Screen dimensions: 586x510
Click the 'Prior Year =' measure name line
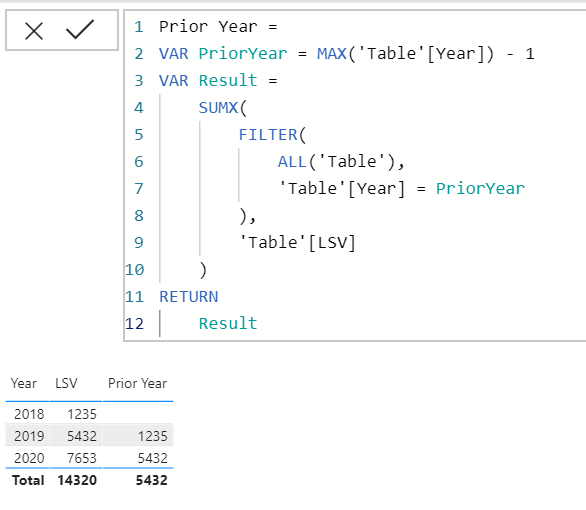tap(218, 27)
